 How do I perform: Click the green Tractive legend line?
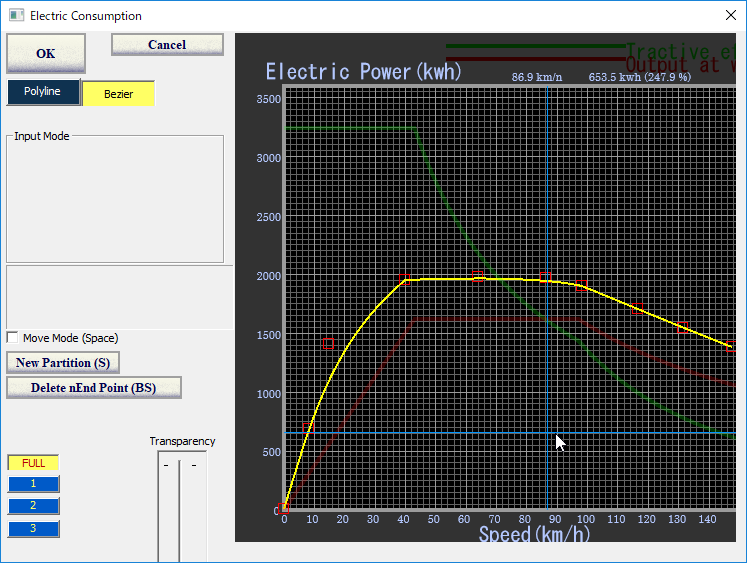tap(535, 46)
